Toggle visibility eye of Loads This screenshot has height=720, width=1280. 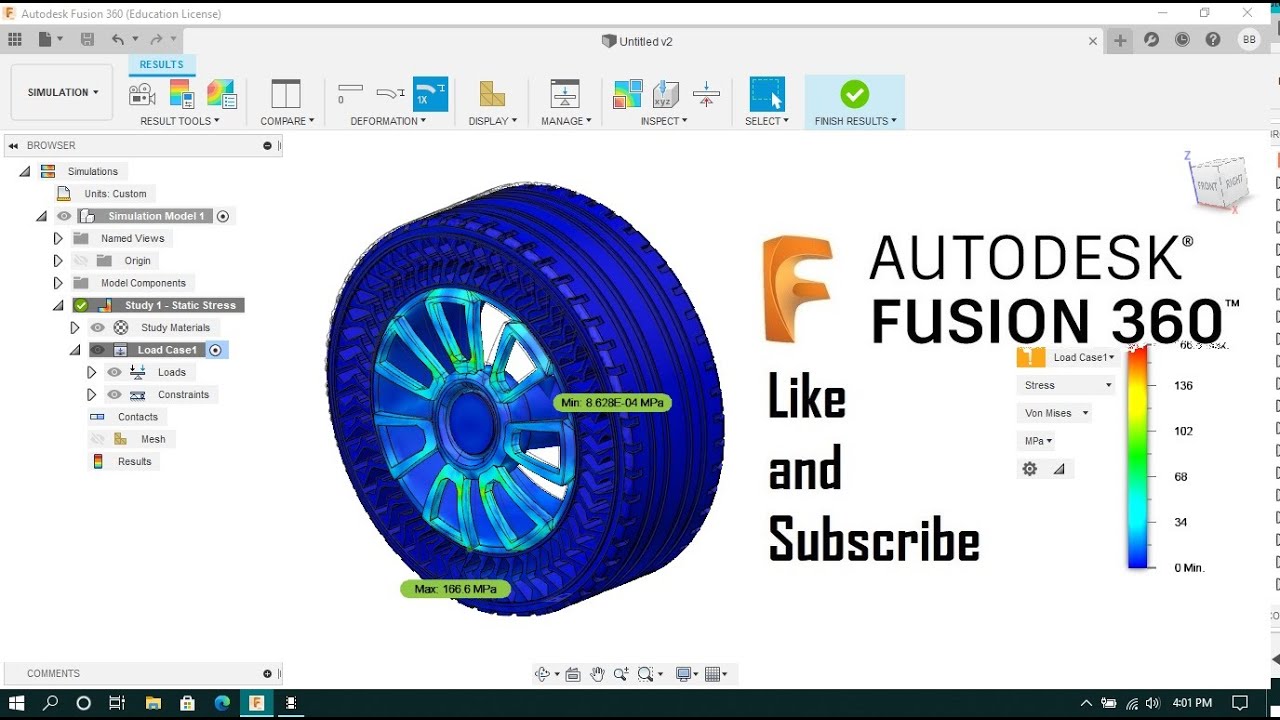[114, 372]
